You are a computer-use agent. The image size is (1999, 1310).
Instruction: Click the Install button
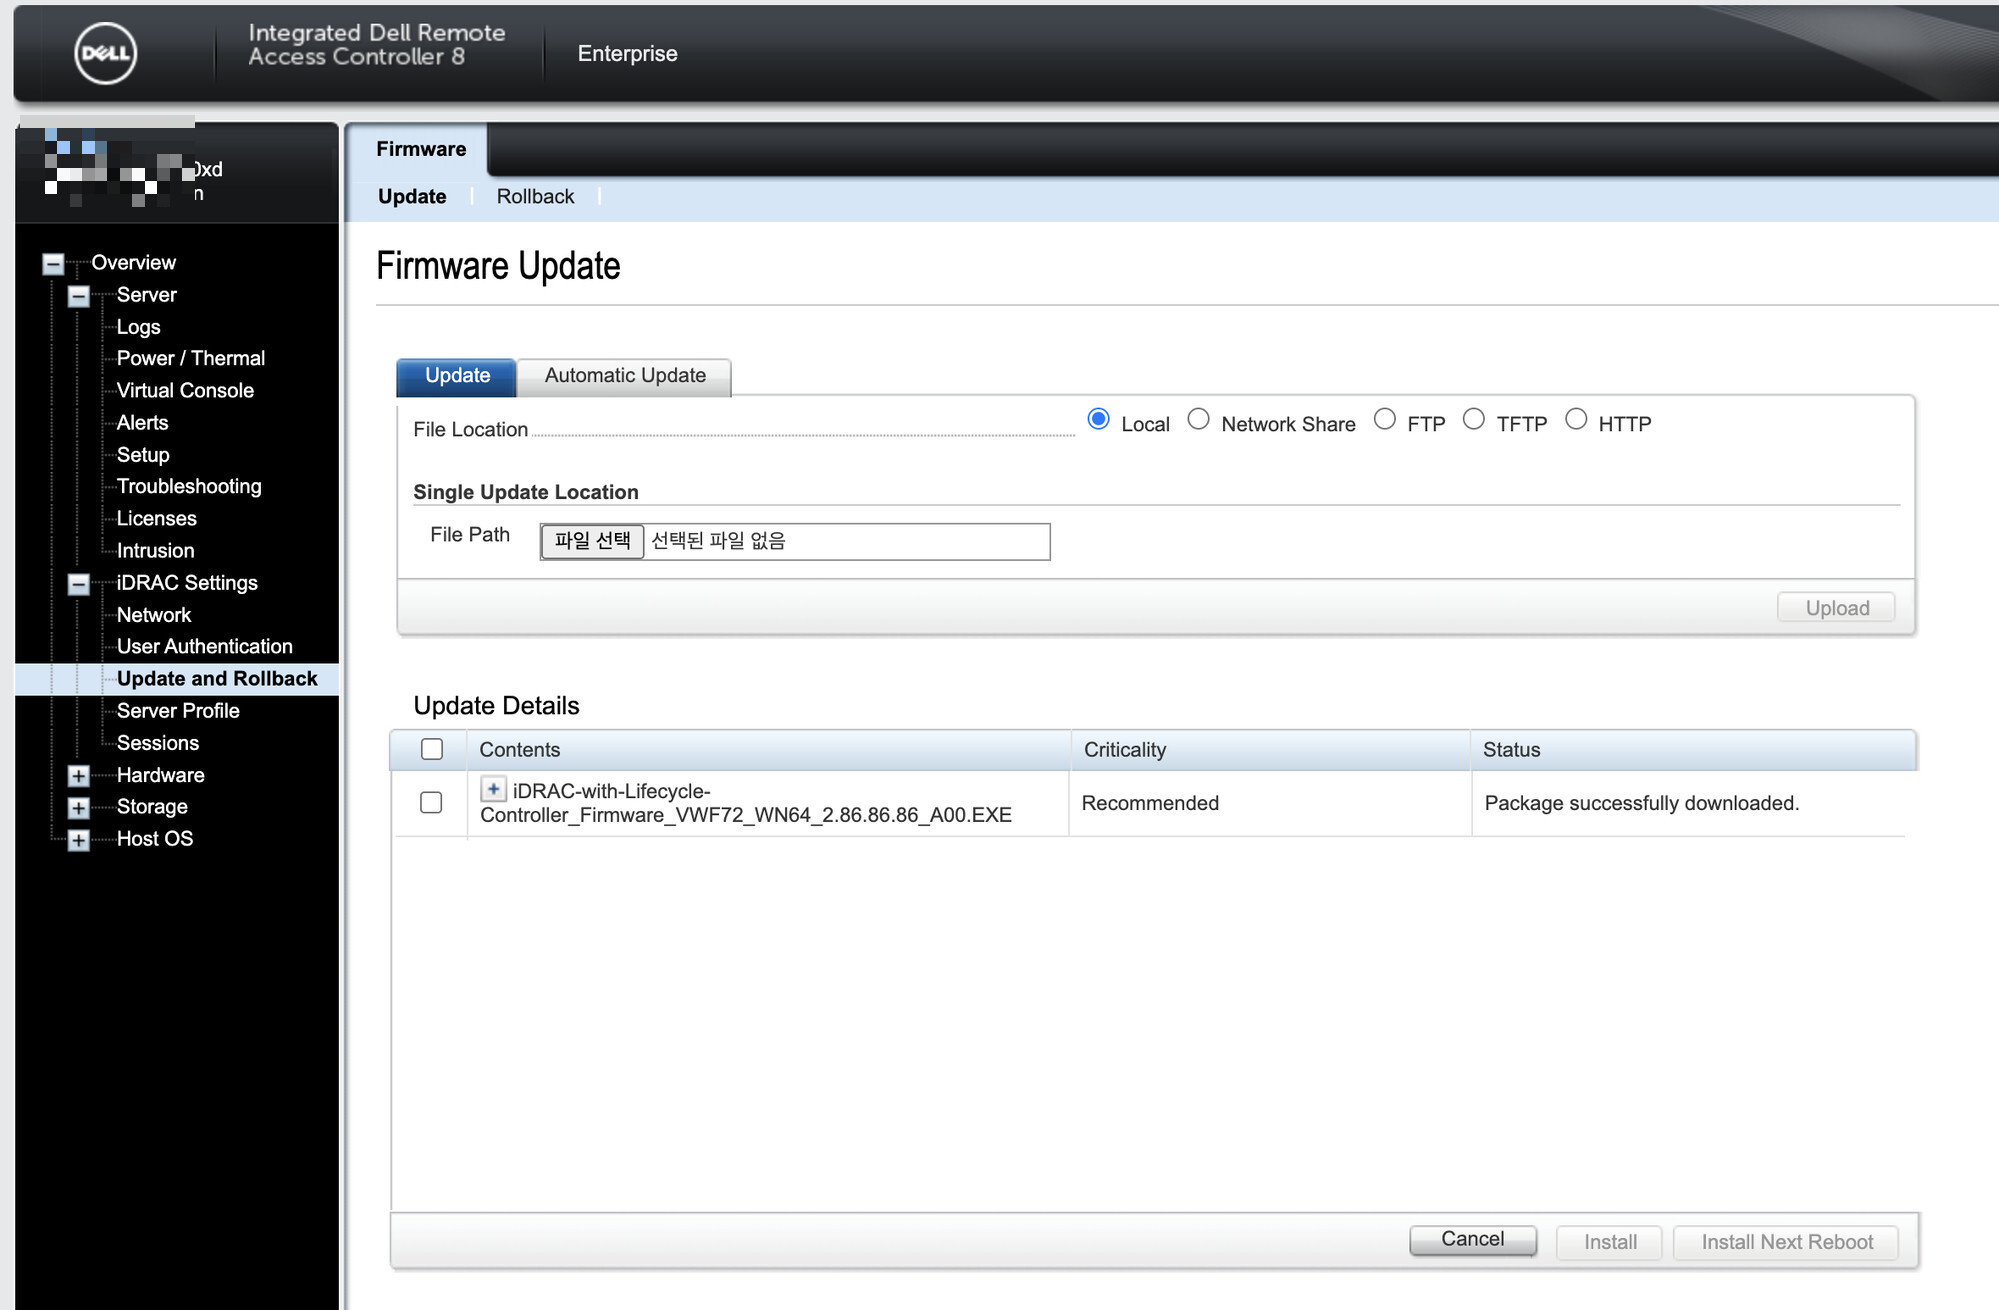[1609, 1242]
